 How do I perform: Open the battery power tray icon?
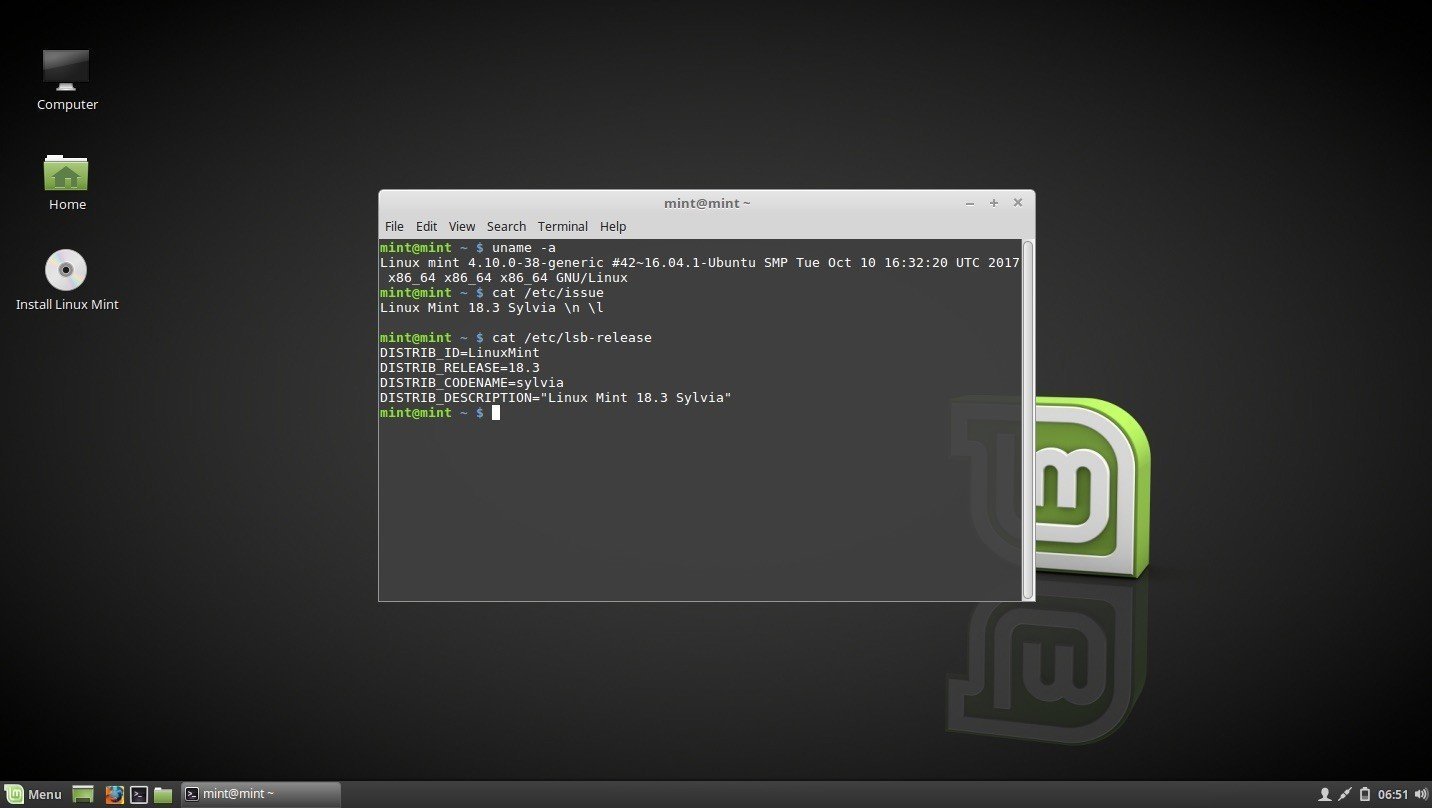1364,795
